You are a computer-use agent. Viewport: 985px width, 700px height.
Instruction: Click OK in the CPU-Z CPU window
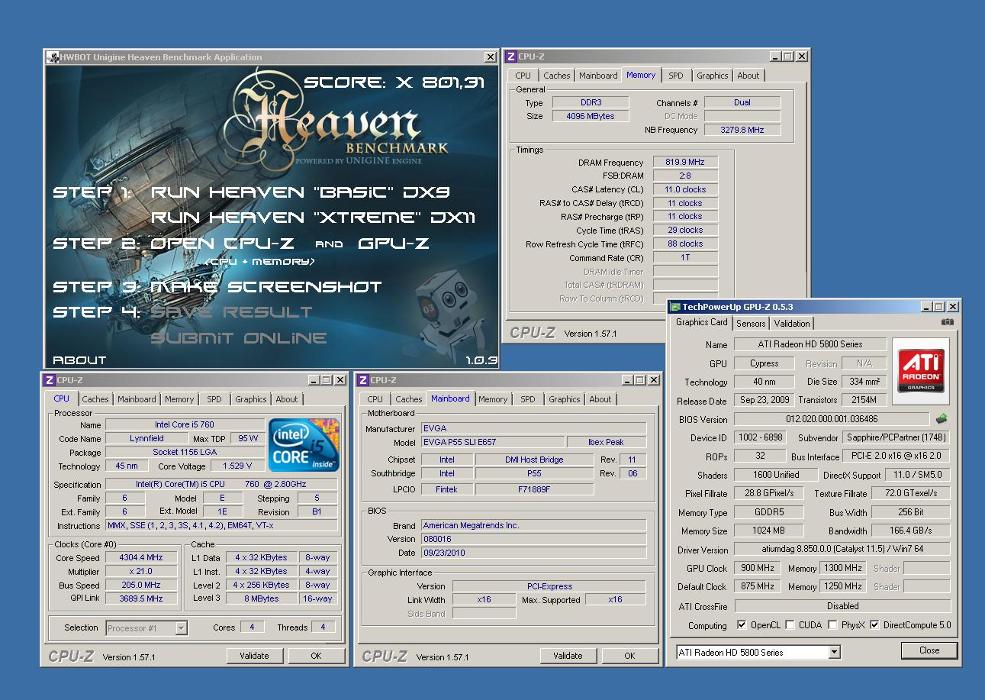point(316,655)
